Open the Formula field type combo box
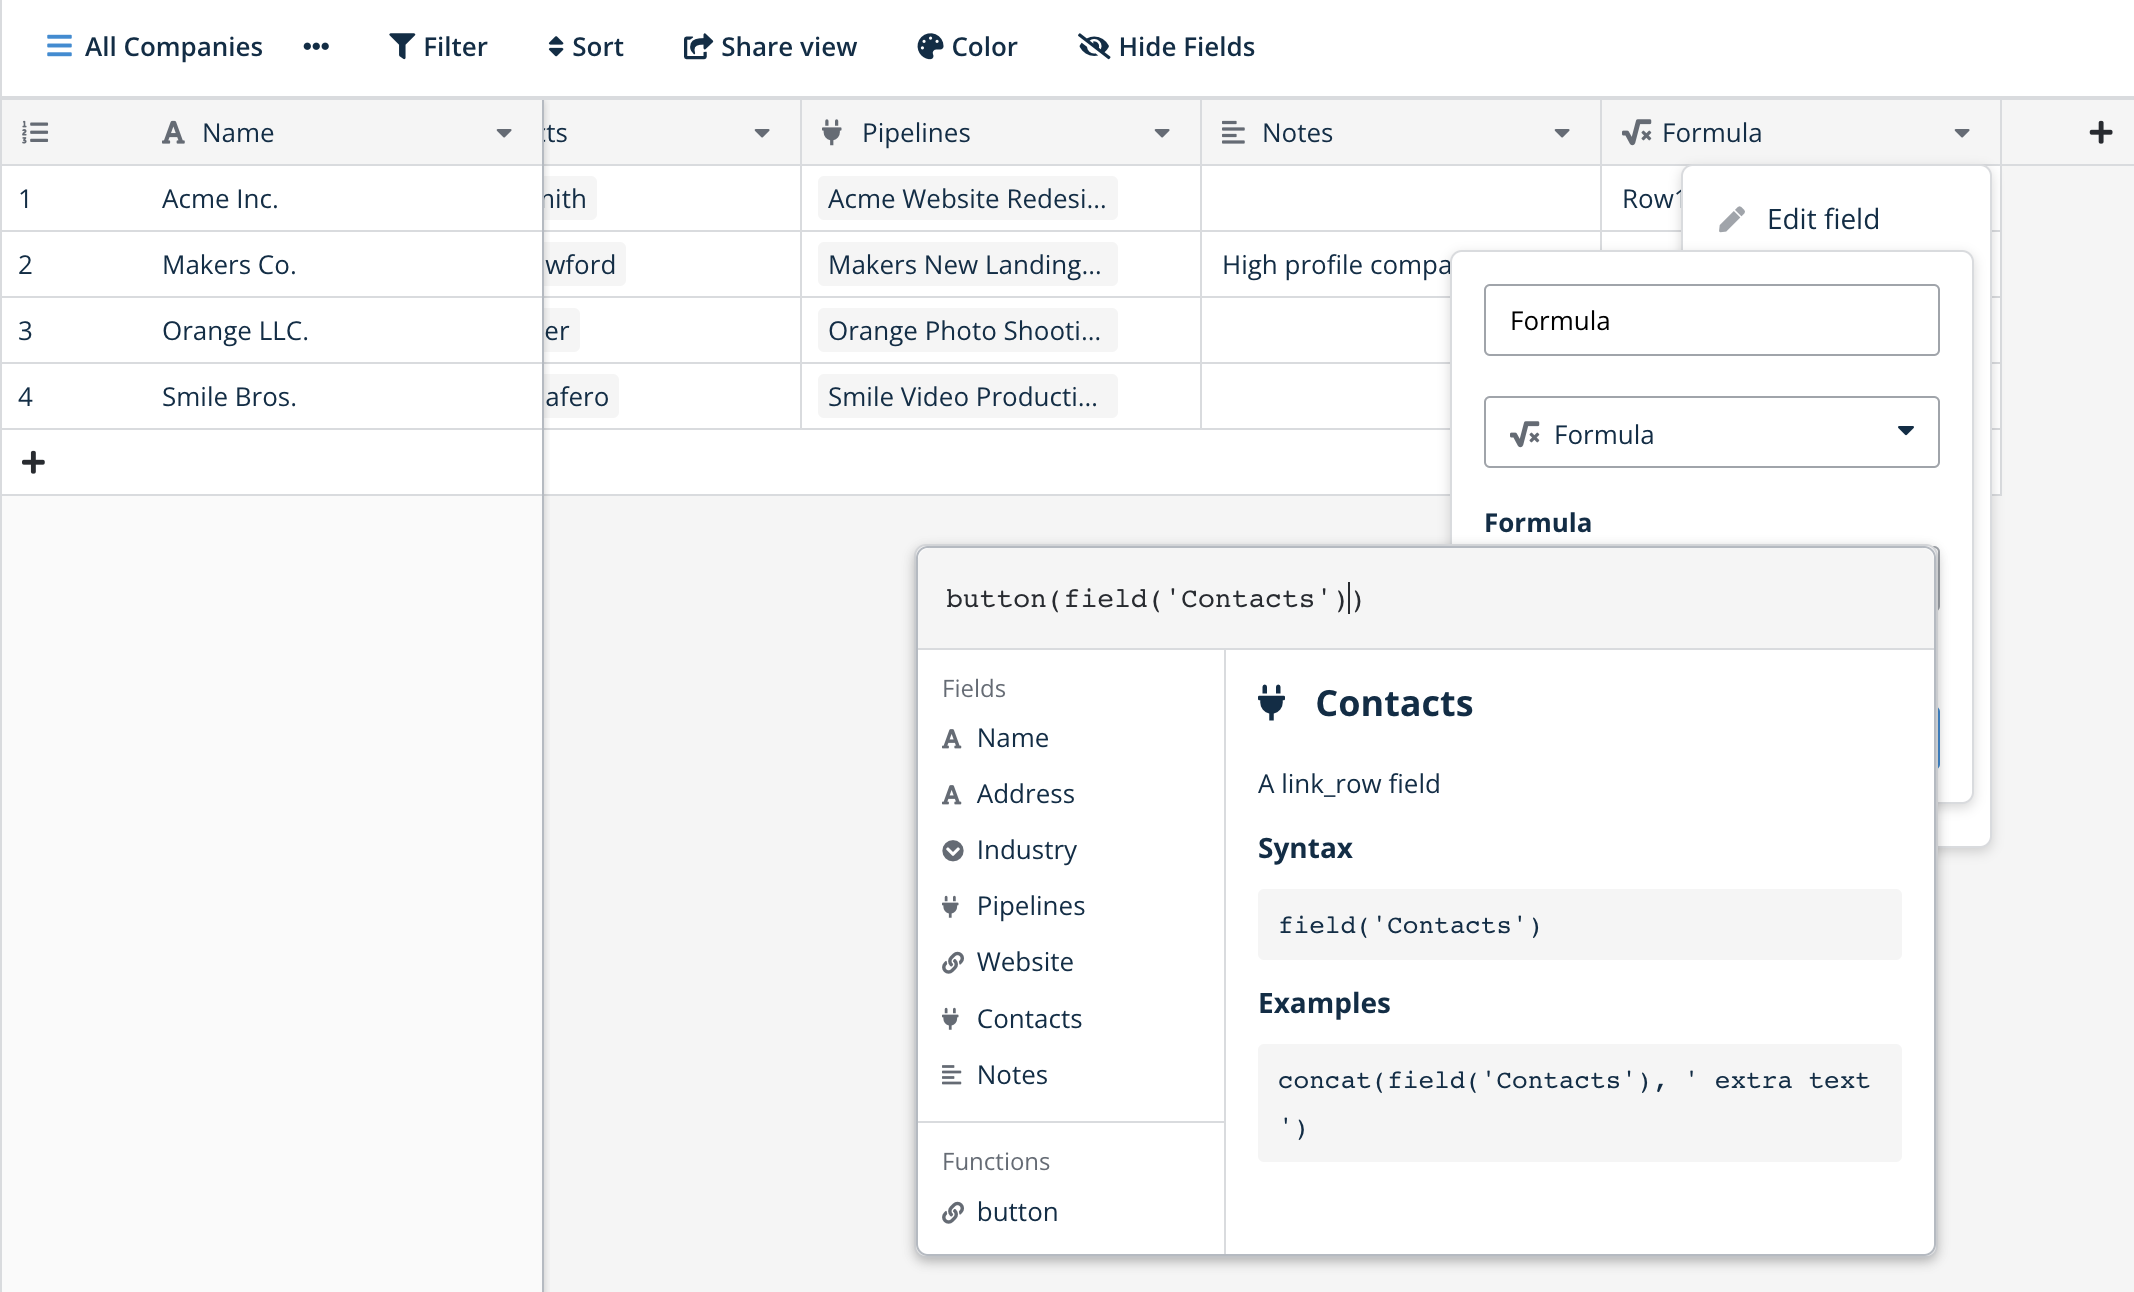Screen dimensions: 2134x1292 (x=1711, y=432)
